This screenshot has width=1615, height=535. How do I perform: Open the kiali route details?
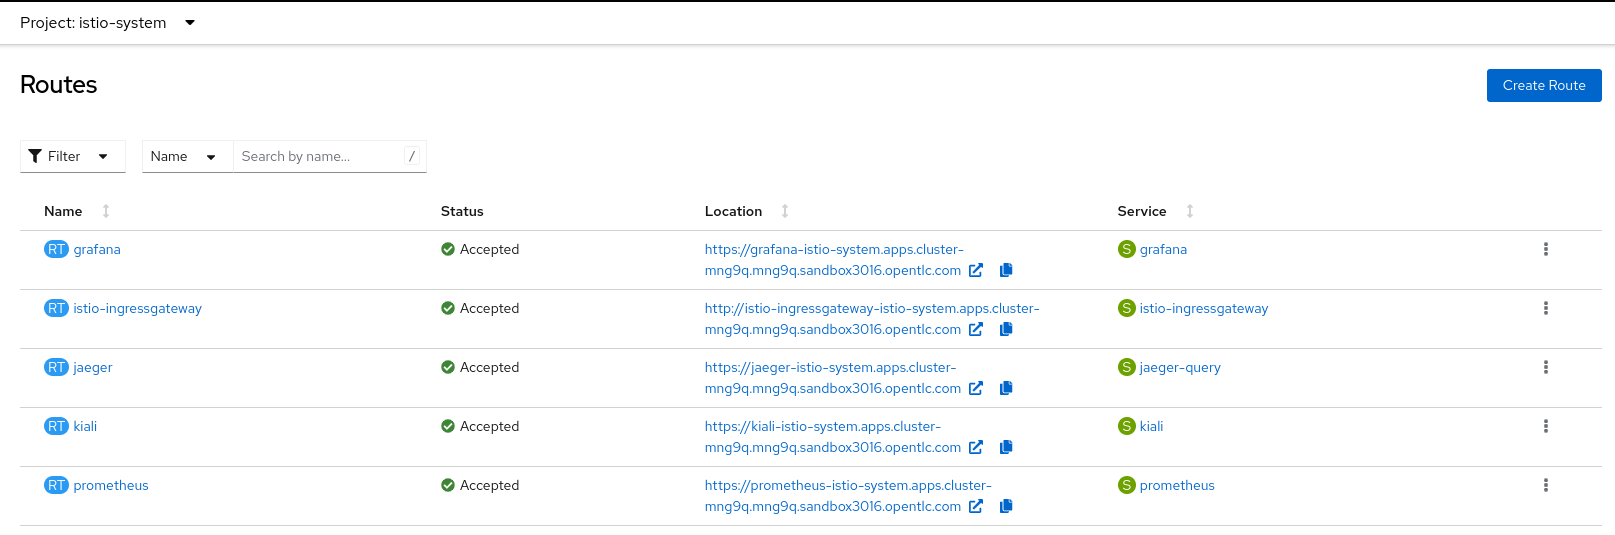(85, 426)
